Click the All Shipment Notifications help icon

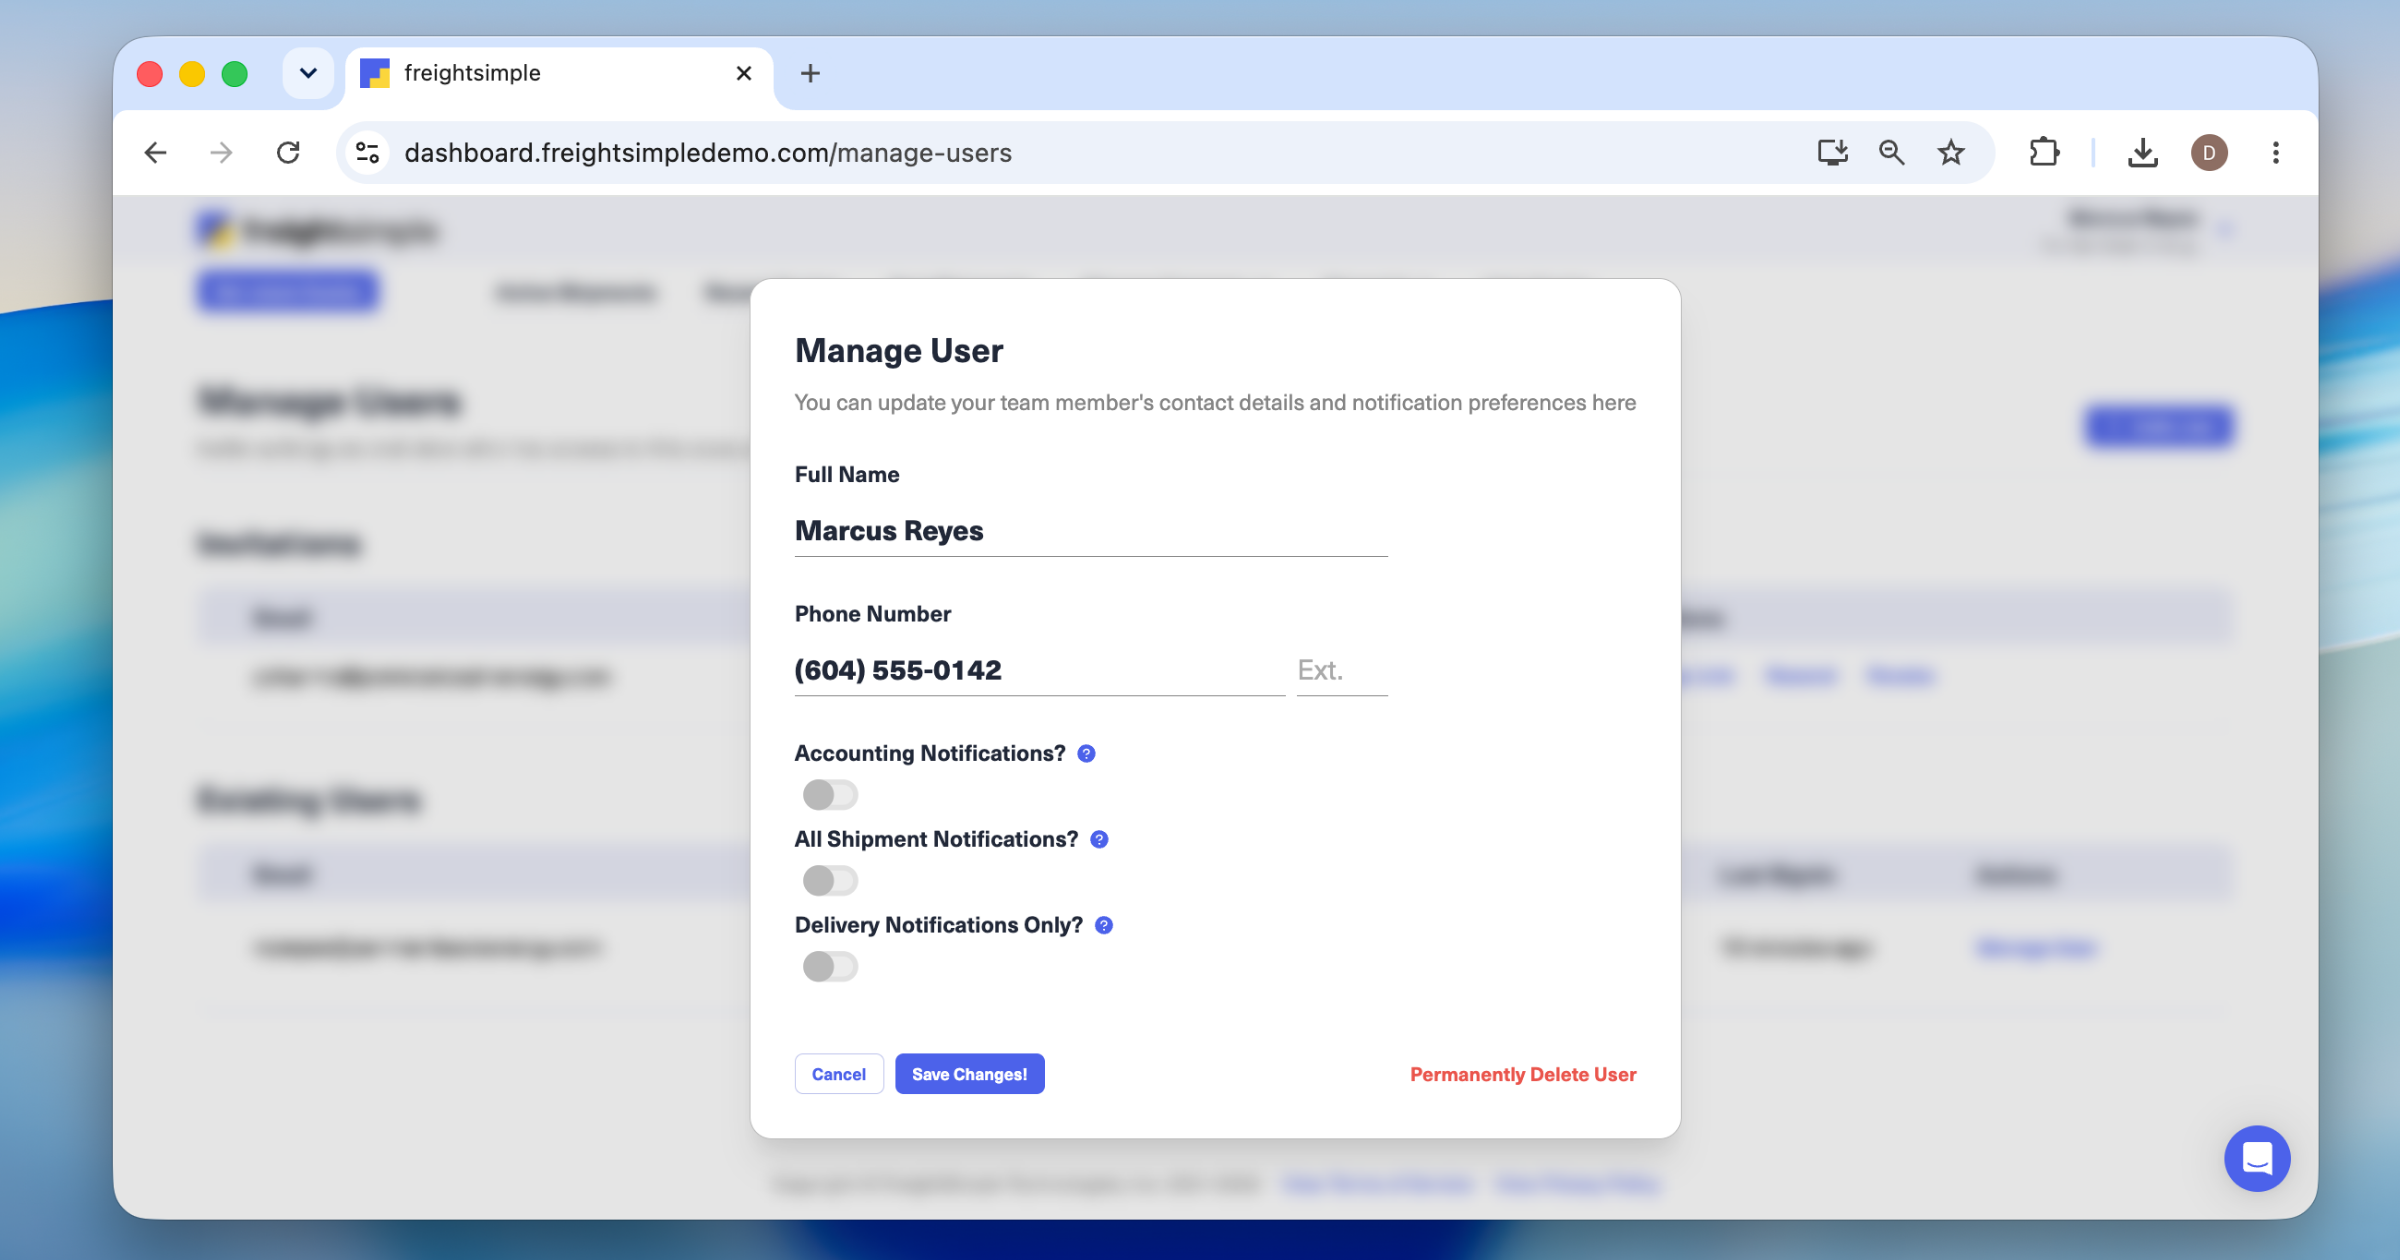[x=1099, y=840]
